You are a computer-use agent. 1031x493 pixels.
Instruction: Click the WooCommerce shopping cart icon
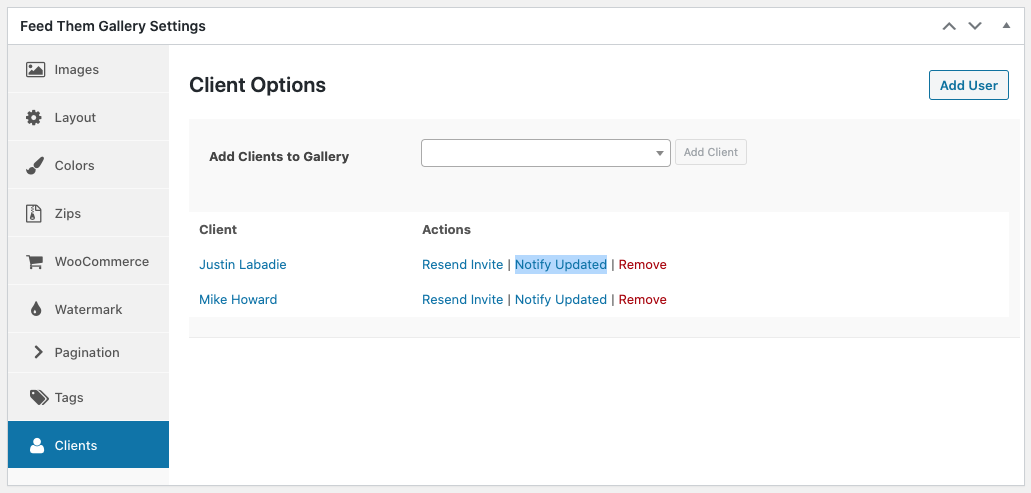coord(34,262)
